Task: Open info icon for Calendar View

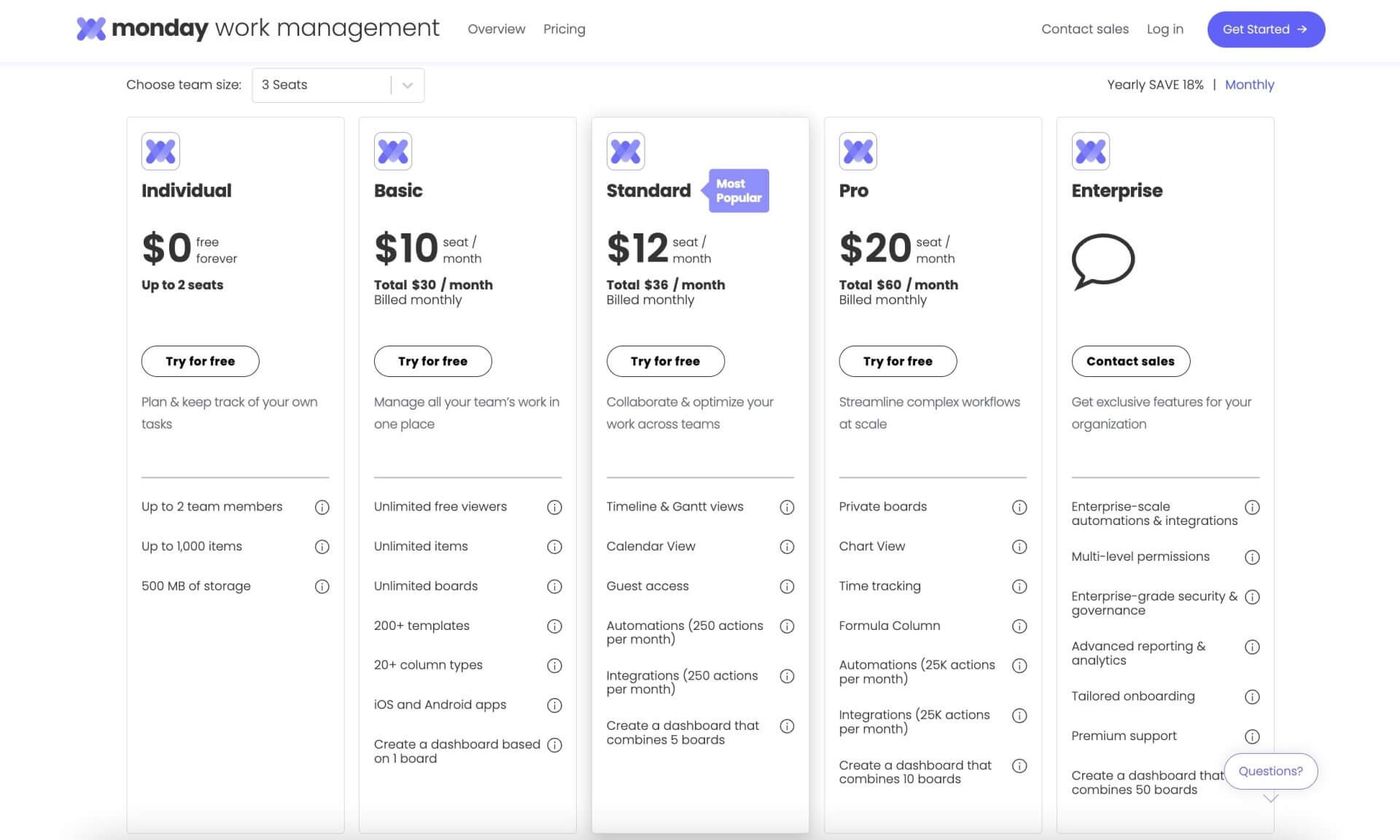Action: 787,547
